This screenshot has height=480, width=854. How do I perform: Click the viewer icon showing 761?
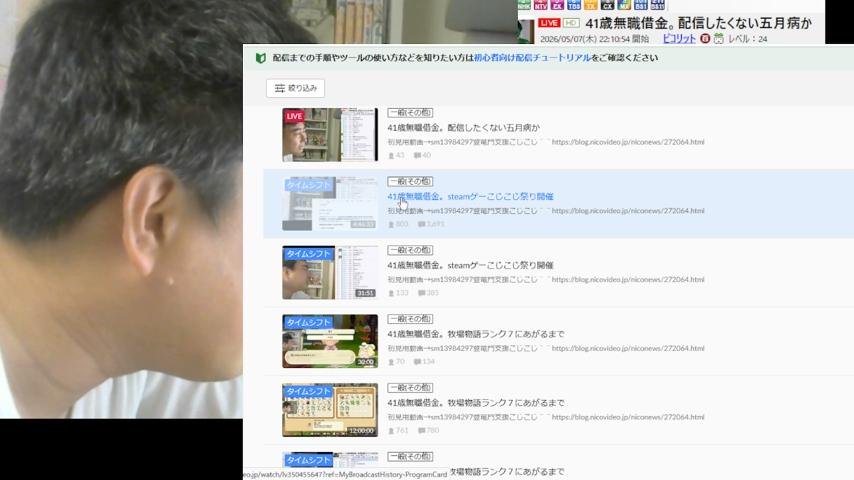click(391, 430)
